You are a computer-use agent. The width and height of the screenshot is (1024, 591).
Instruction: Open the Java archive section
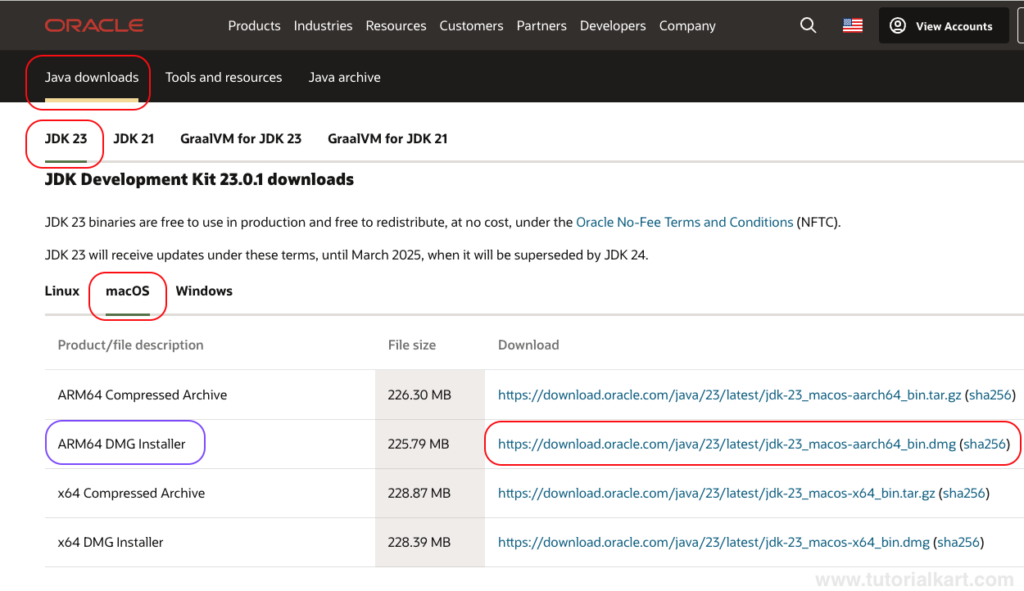344,77
